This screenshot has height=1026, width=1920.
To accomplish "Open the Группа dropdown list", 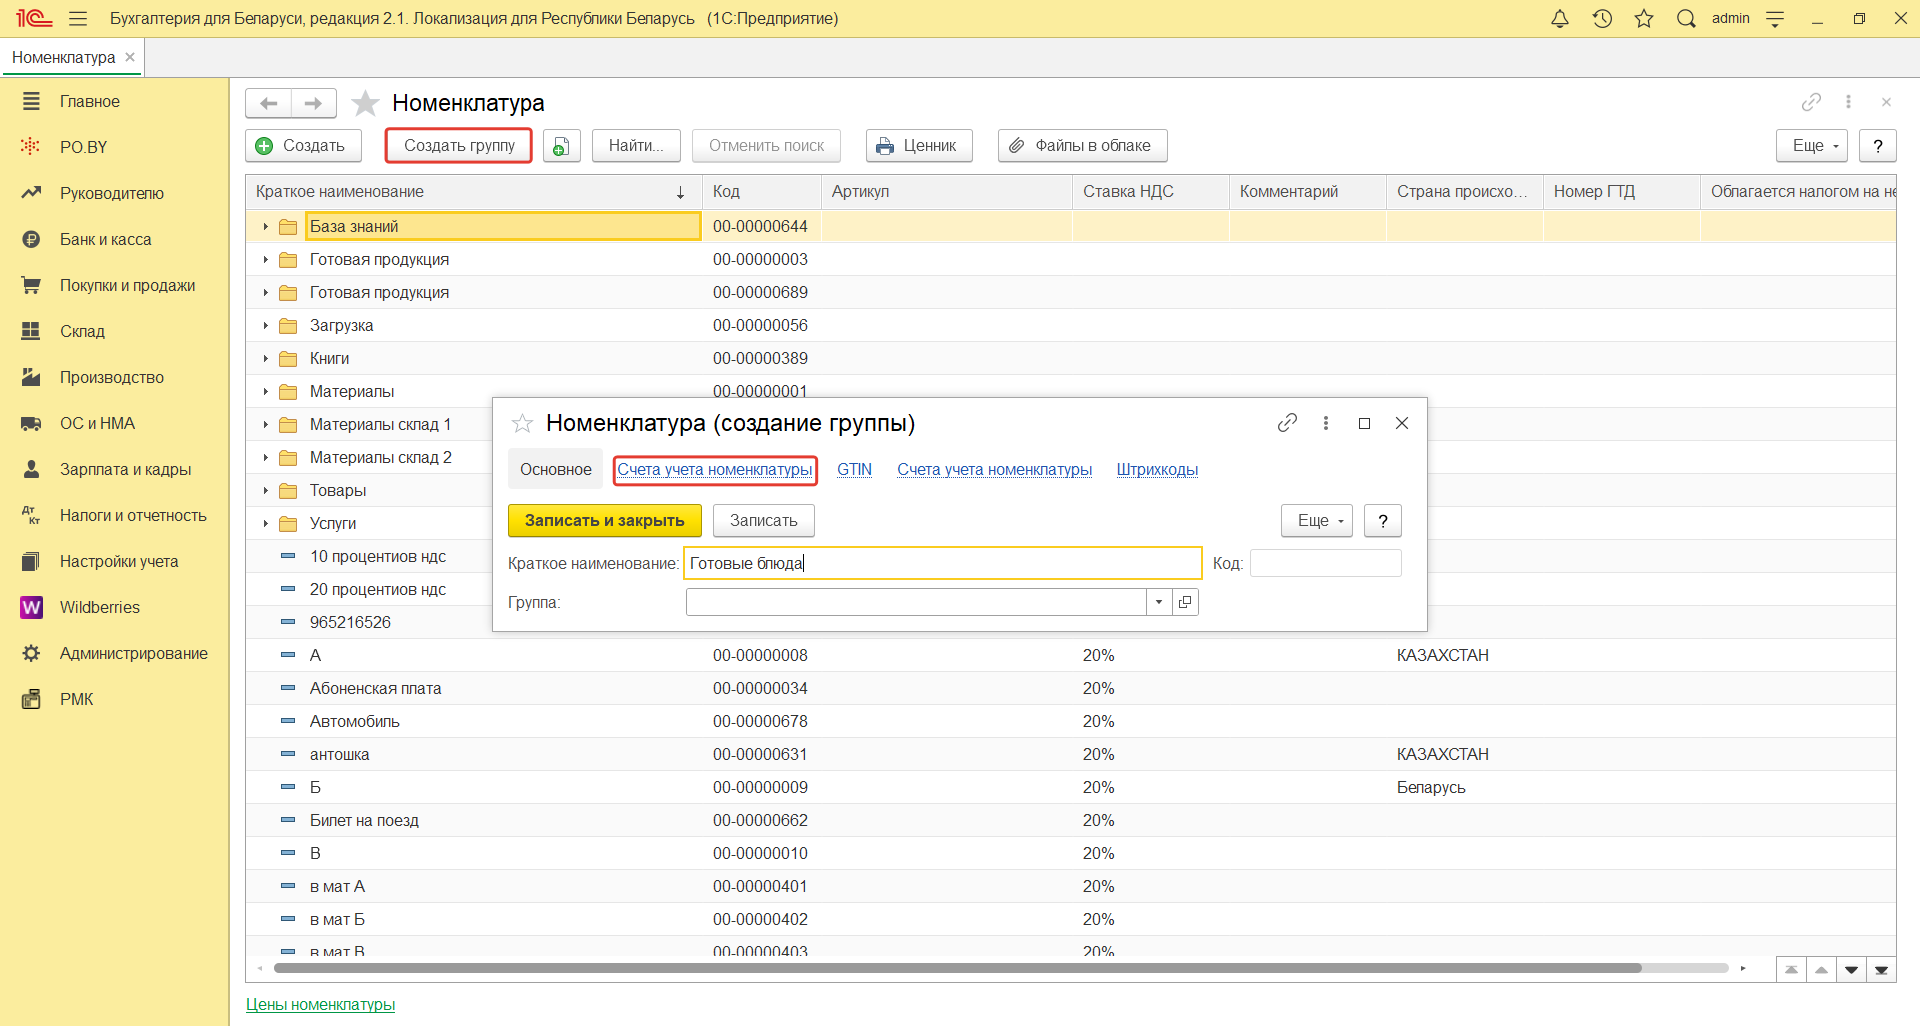I will pos(1159,602).
